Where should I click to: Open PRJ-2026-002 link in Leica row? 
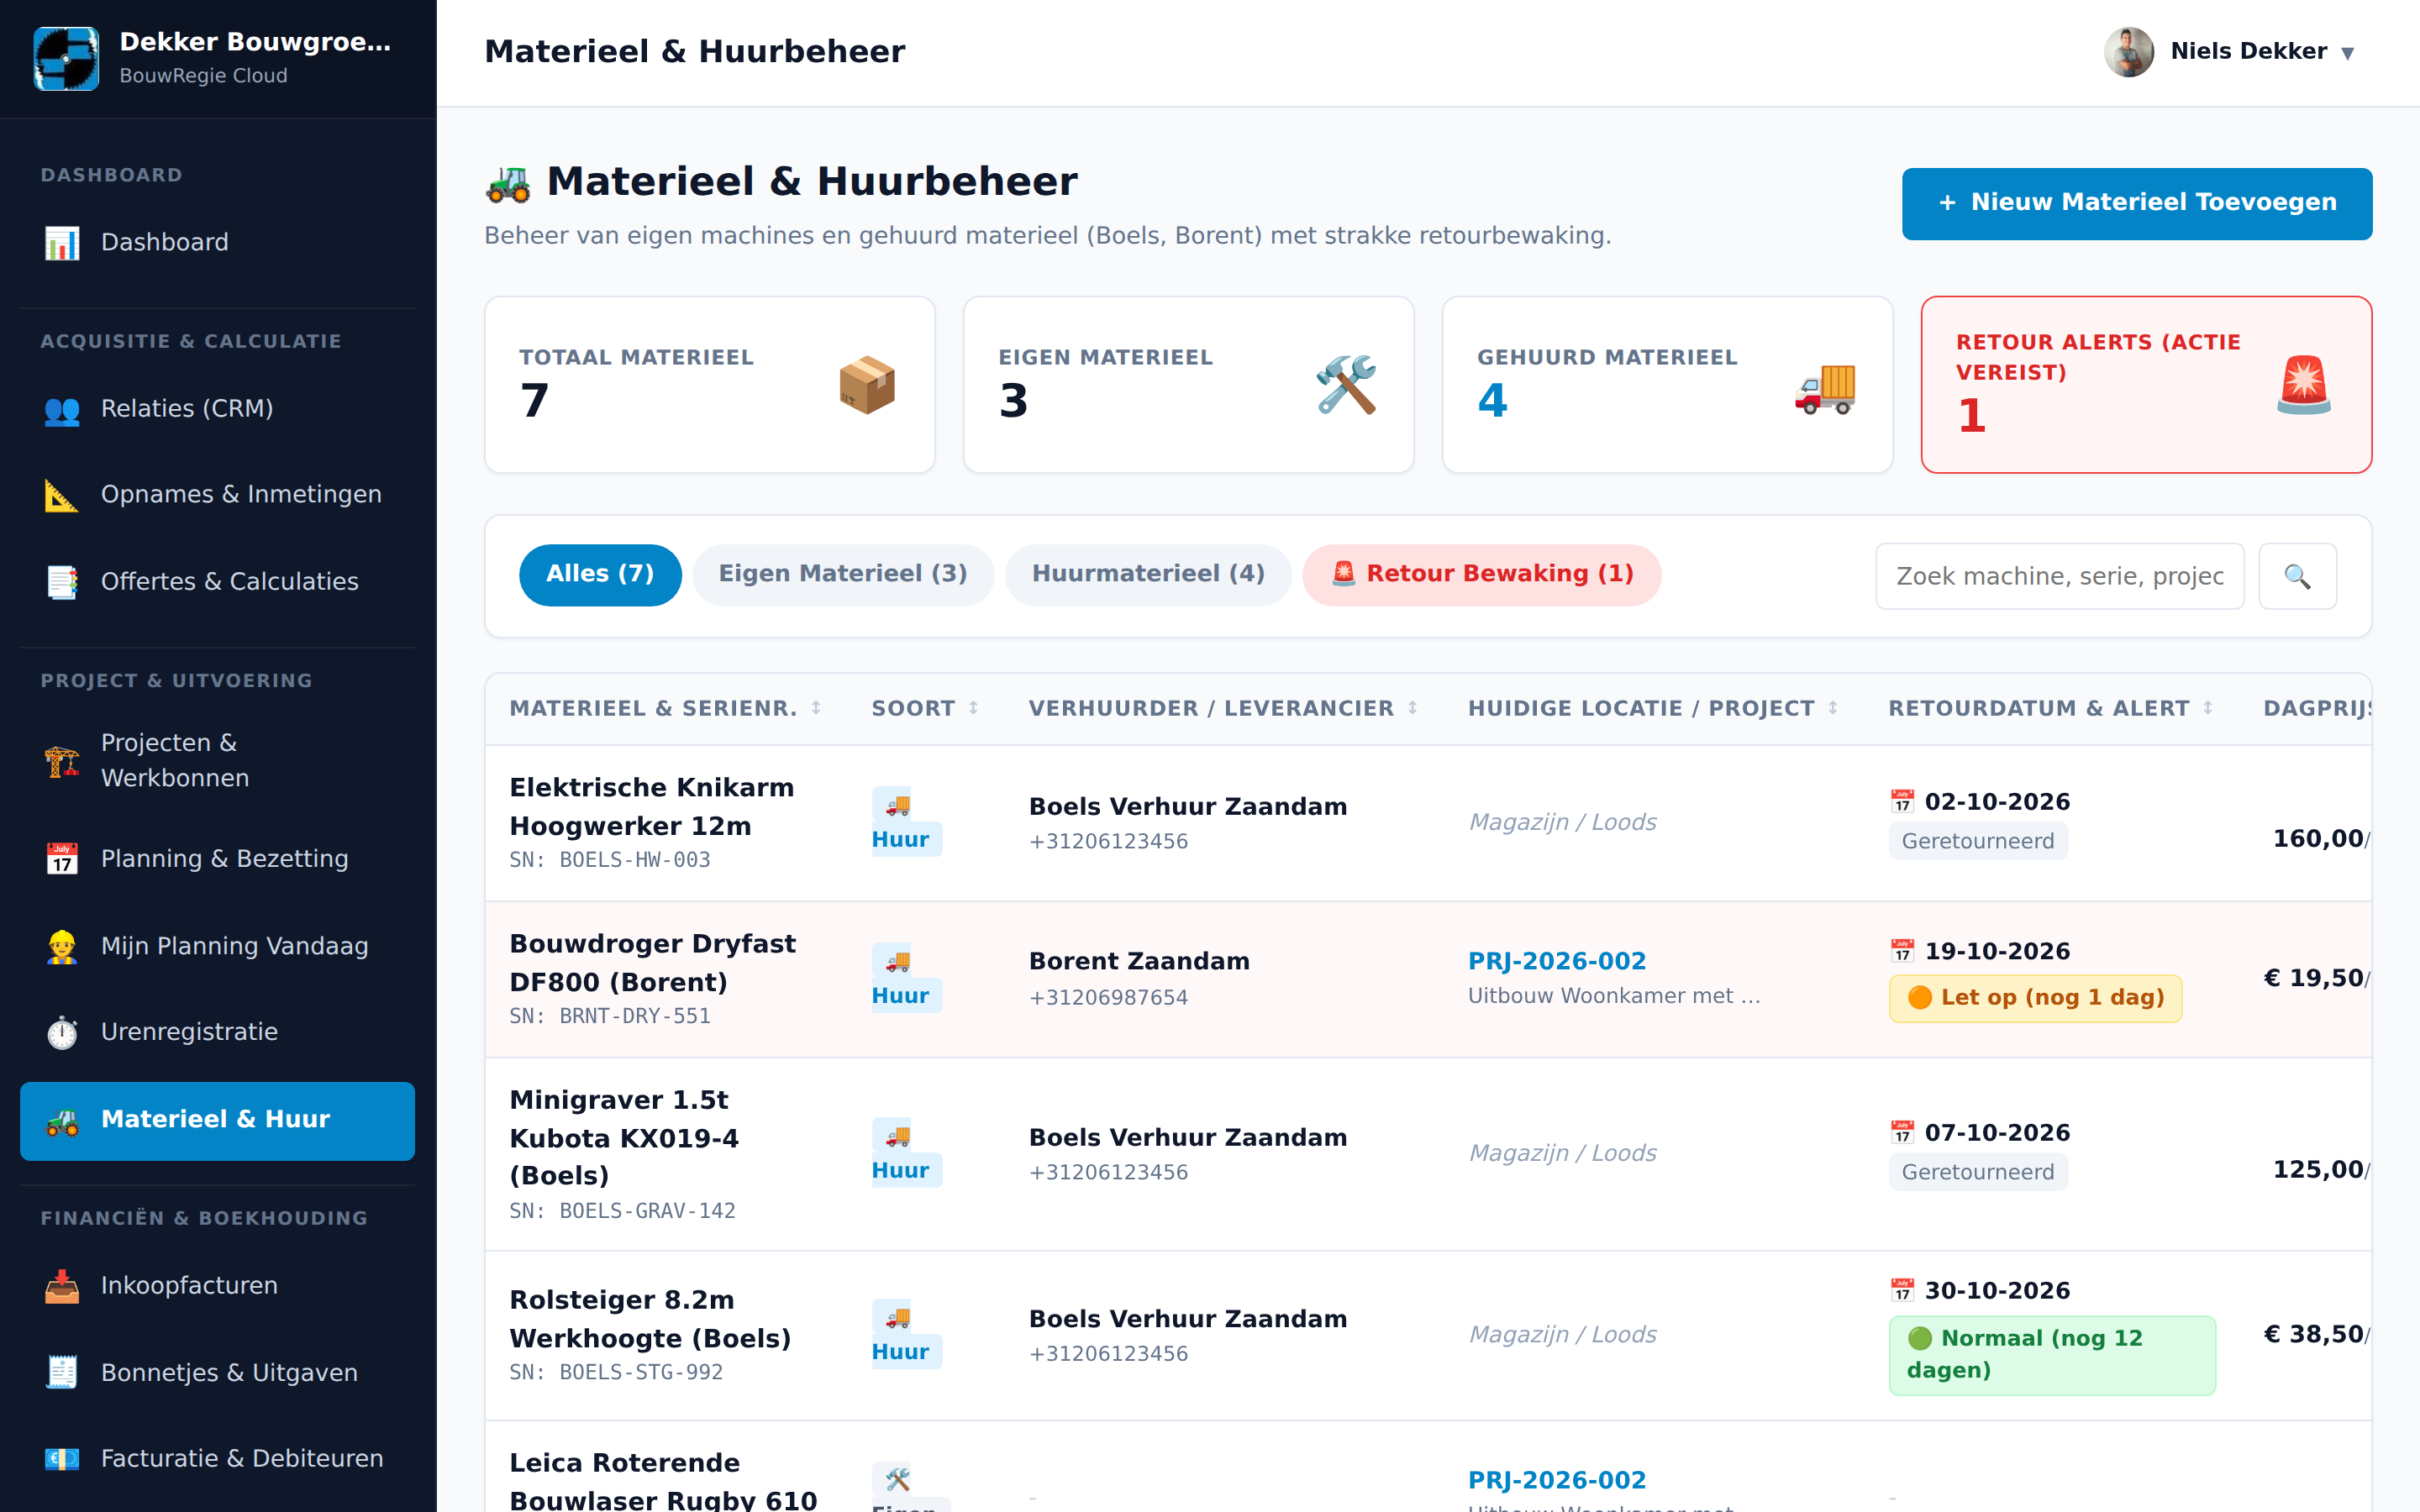(1556, 1480)
